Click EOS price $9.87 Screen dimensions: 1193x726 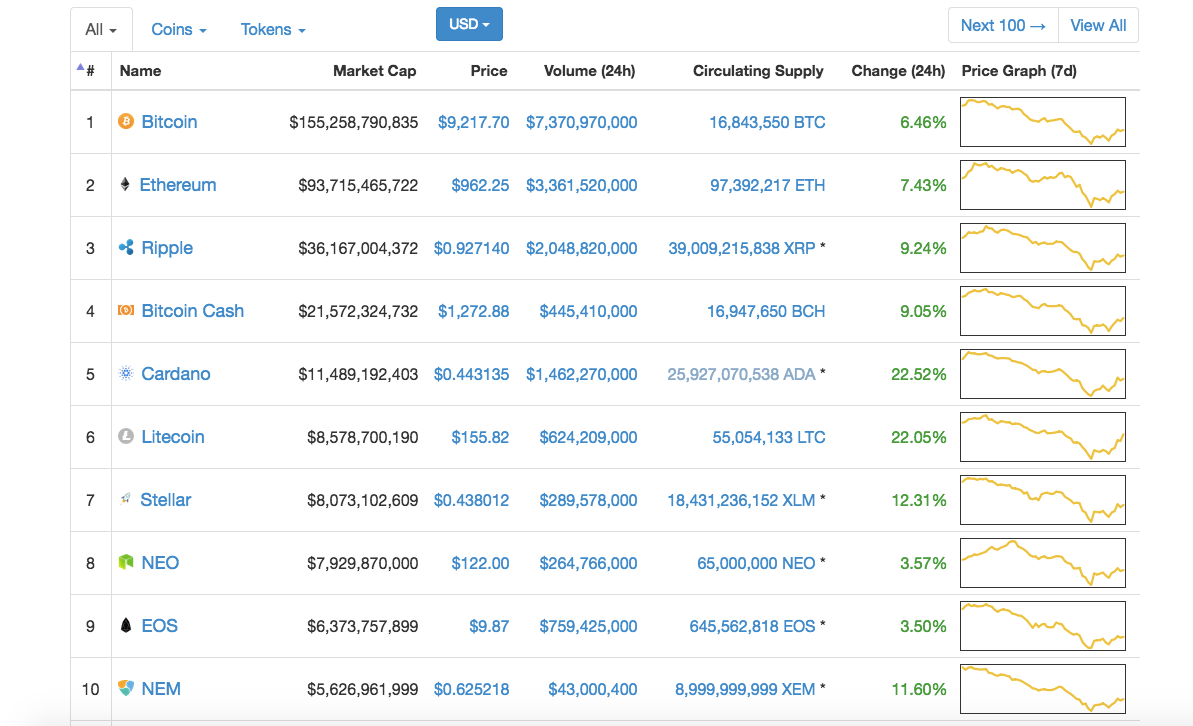point(489,626)
